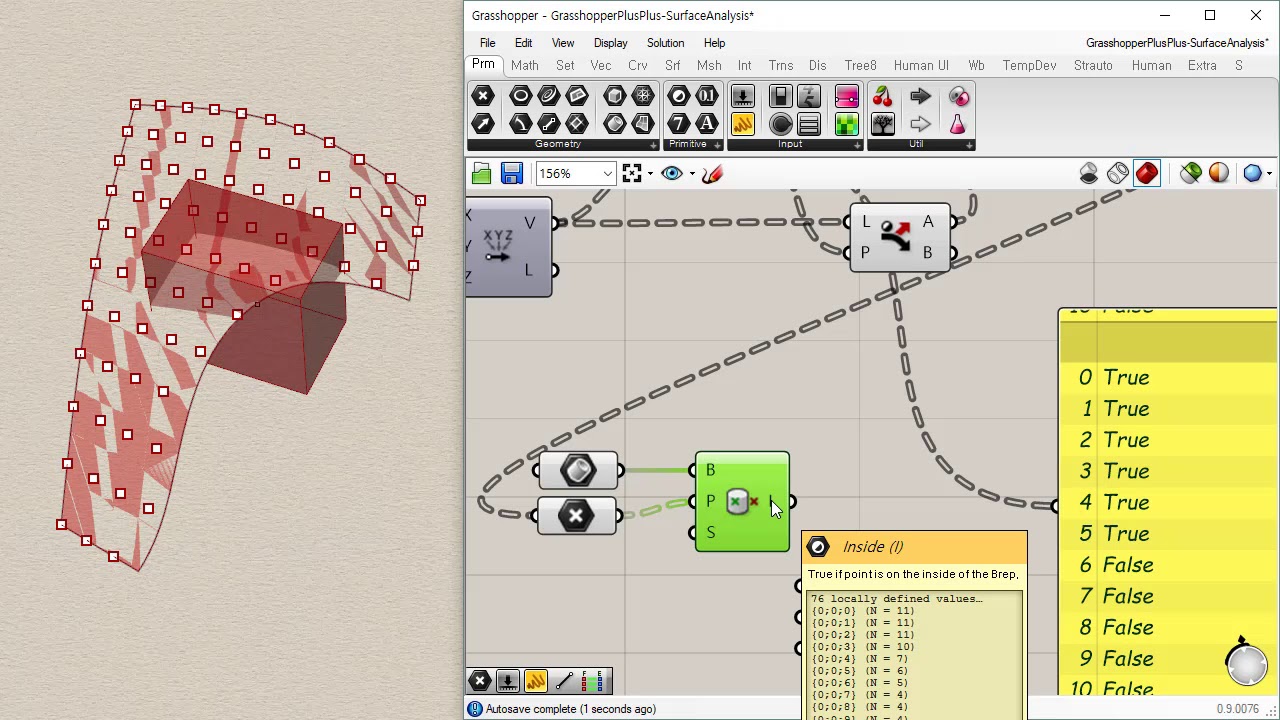Click the green Point In Brep component
Viewport: 1280px width, 720px height.
pos(742,502)
